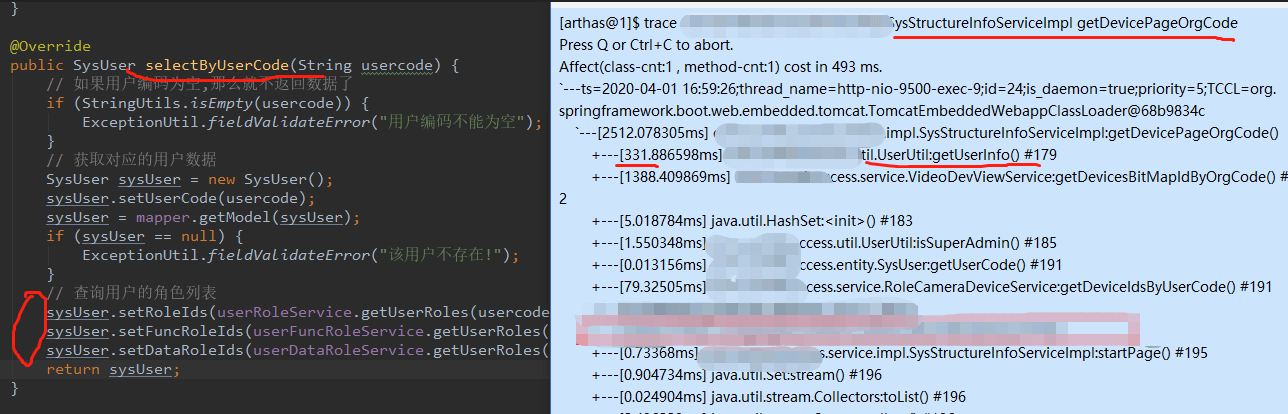
Task: Click the '[331.886598ms]' timing value
Action: 670,155
